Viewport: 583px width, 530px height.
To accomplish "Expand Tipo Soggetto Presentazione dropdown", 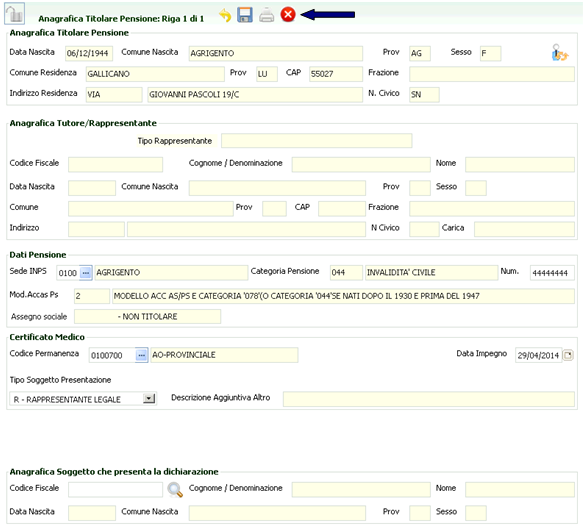I will click(149, 399).
